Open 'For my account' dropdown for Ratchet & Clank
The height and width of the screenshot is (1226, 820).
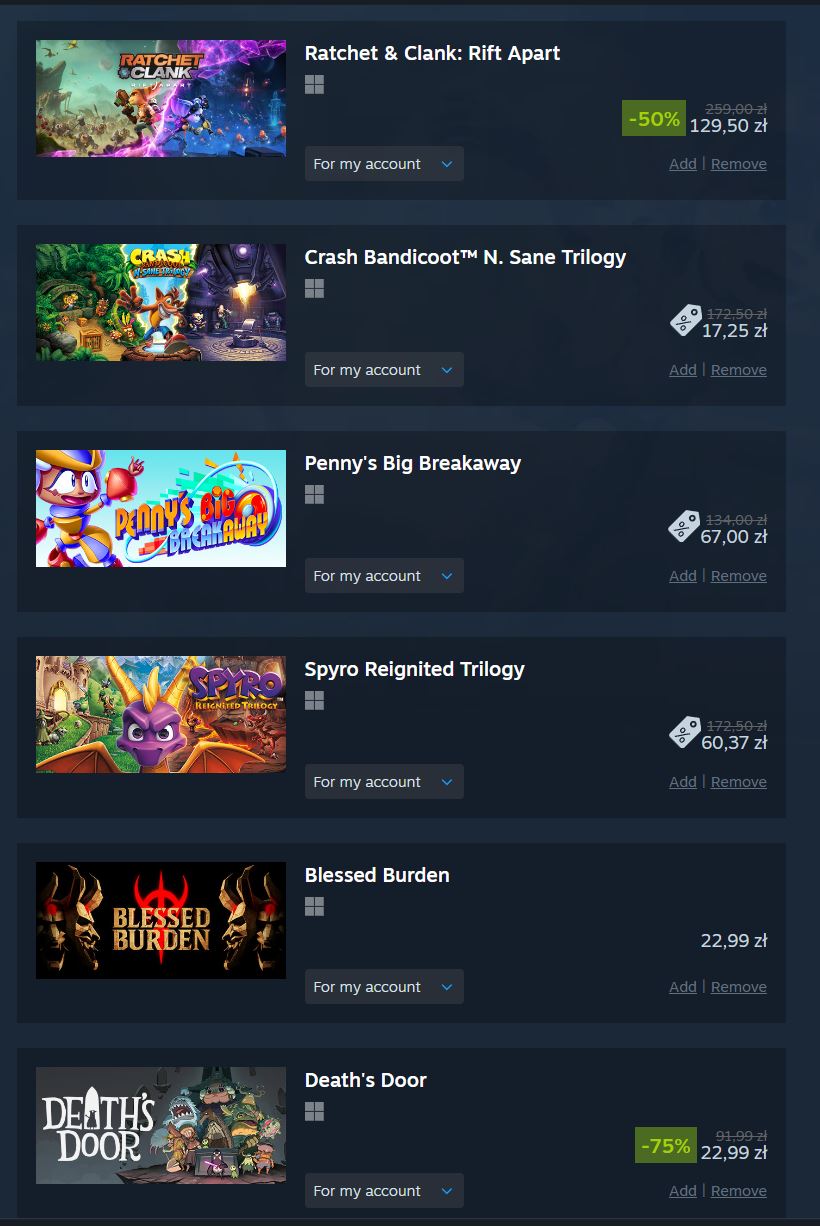pos(384,164)
